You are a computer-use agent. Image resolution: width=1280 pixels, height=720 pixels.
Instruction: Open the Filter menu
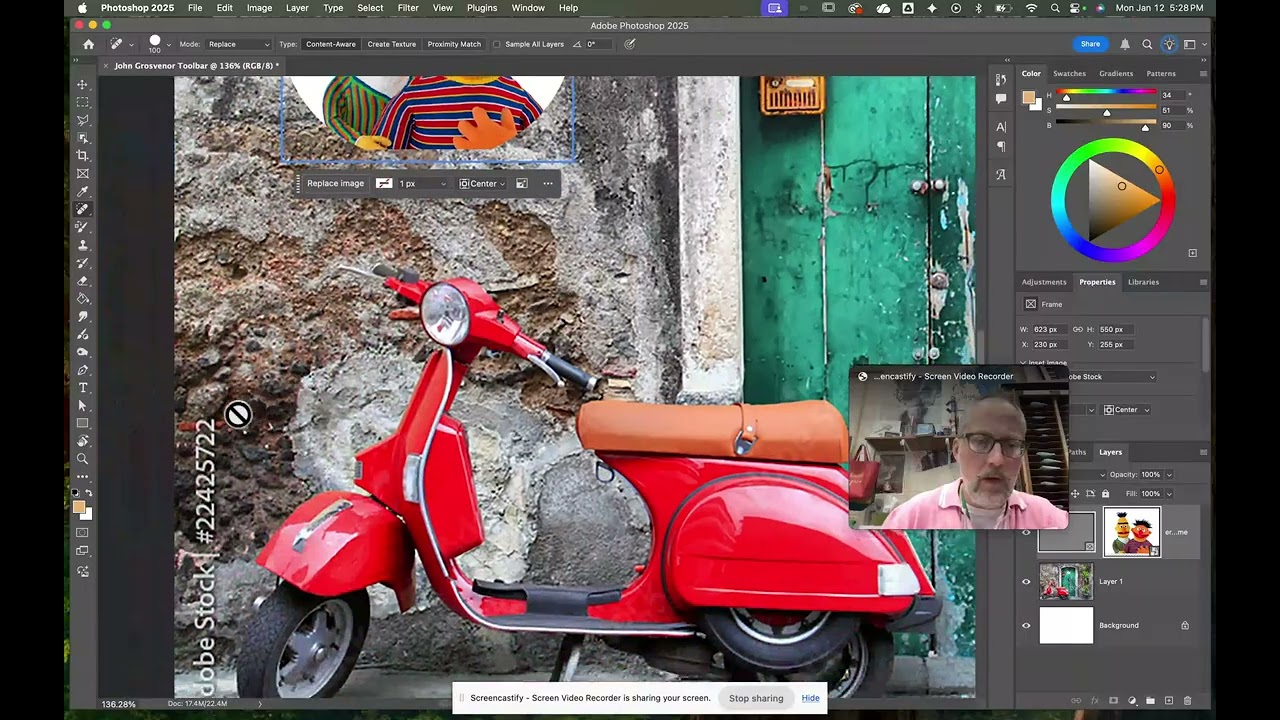[x=408, y=8]
